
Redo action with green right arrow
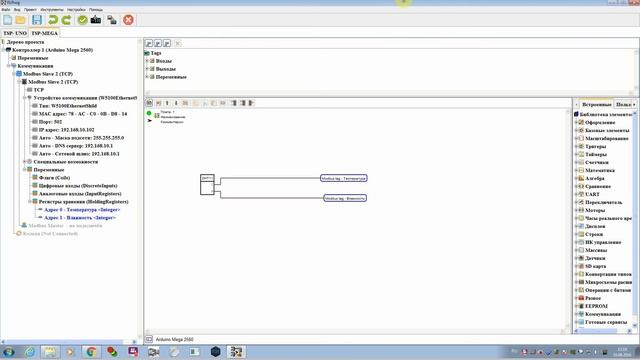click(66, 20)
